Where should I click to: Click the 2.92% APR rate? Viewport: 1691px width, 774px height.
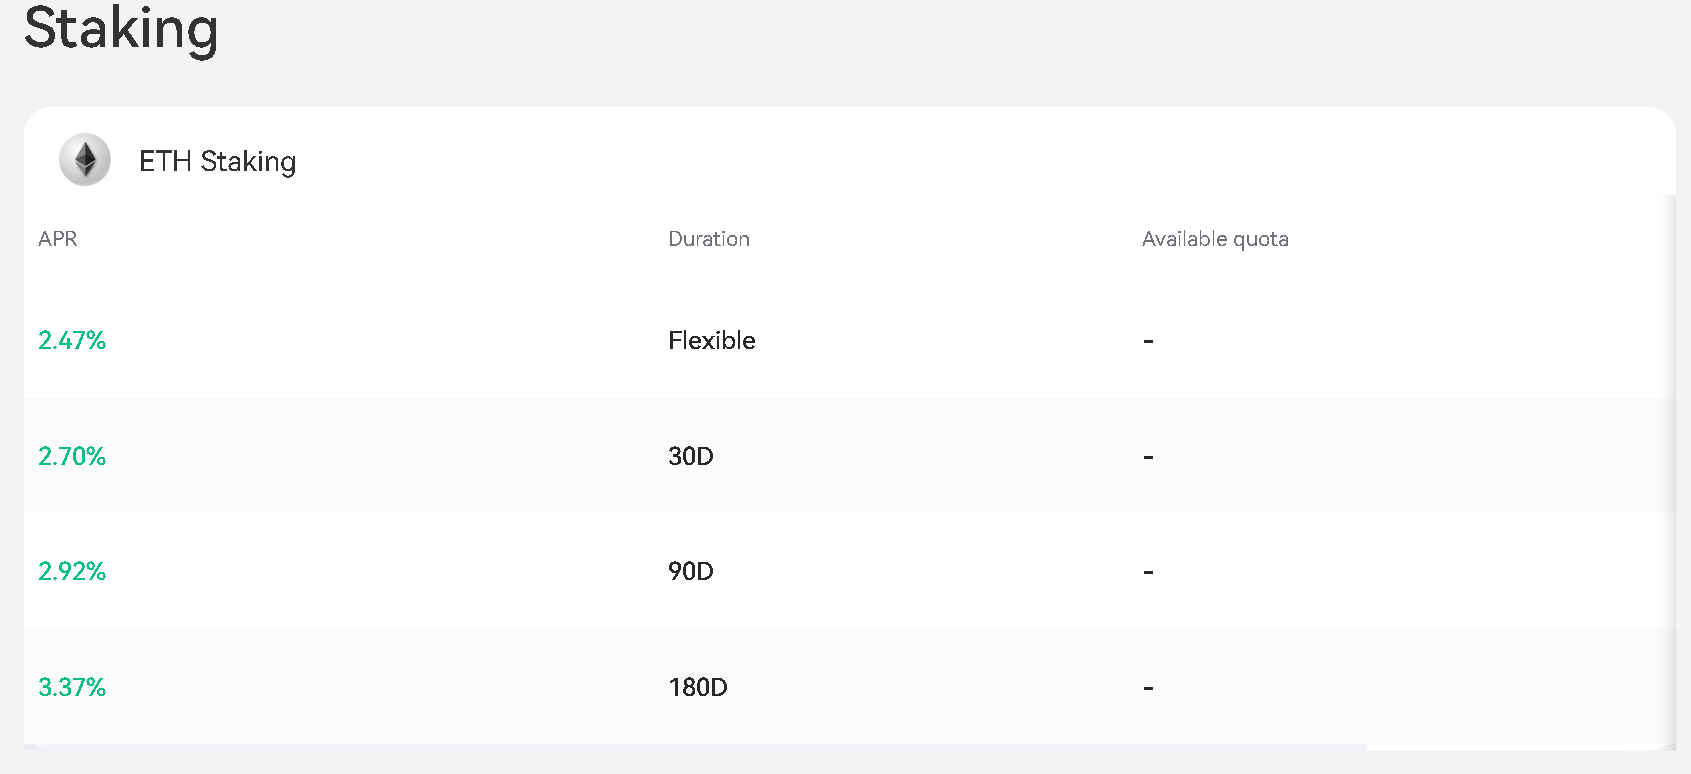(x=72, y=571)
